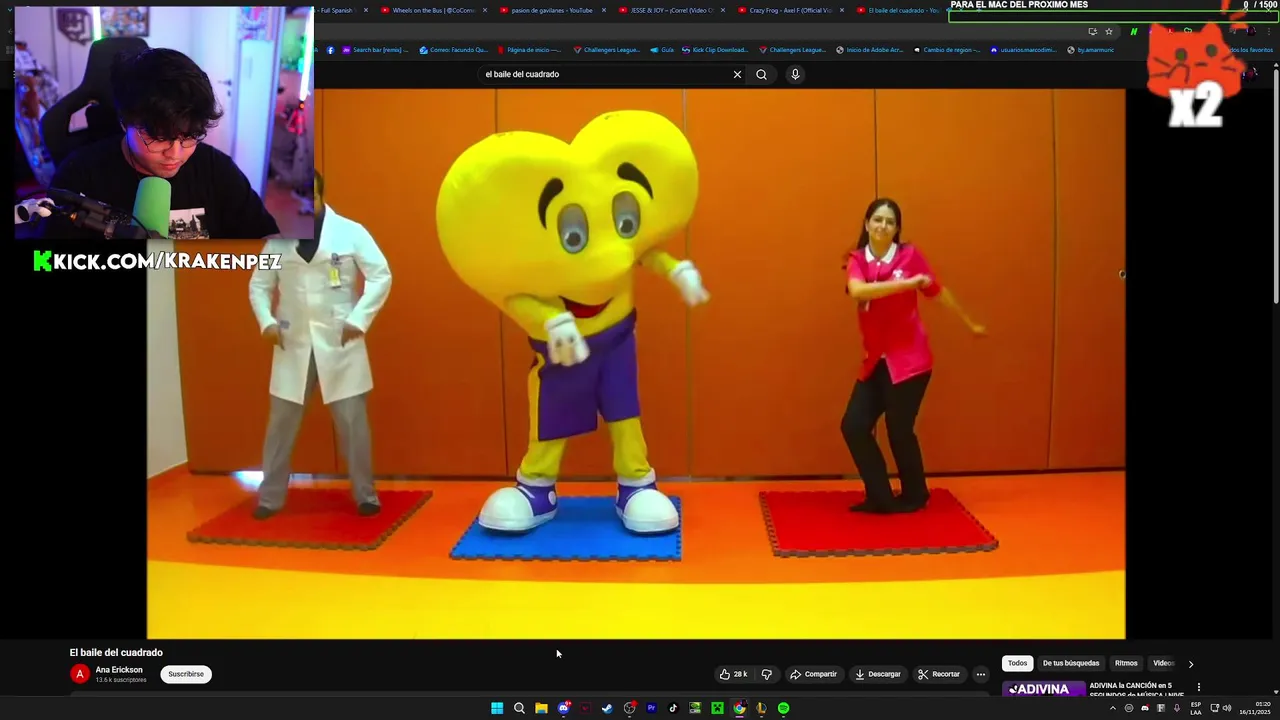Open Ana Erickson channel name link
This screenshot has height=720, width=1280.
click(x=119, y=670)
